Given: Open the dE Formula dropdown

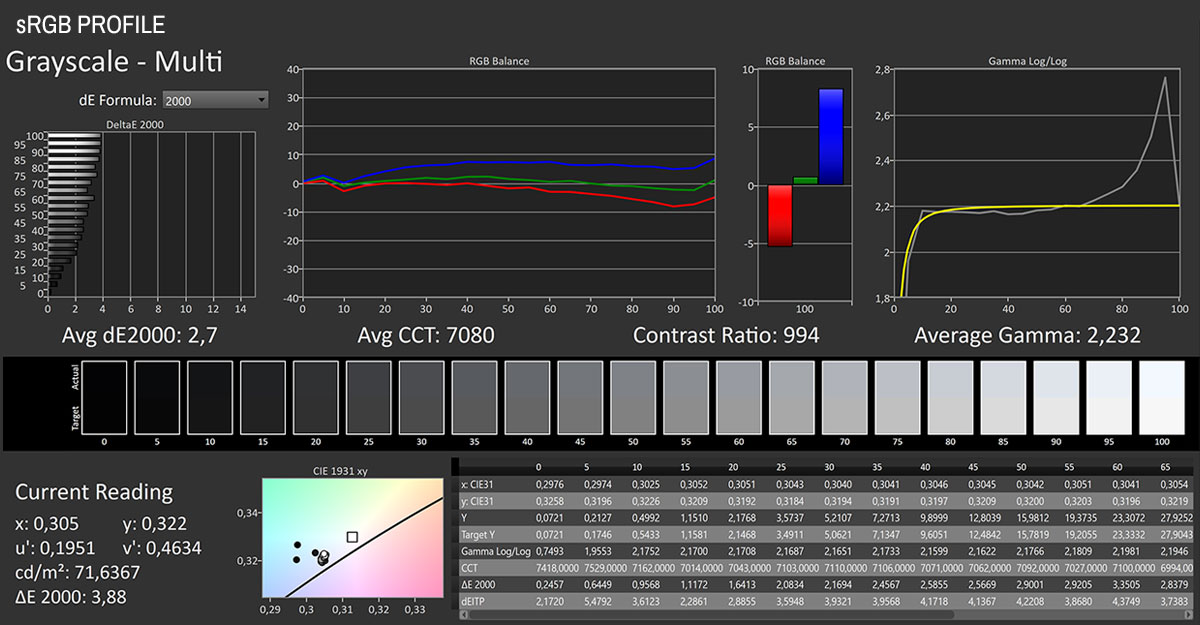Looking at the screenshot, I should (x=214, y=100).
